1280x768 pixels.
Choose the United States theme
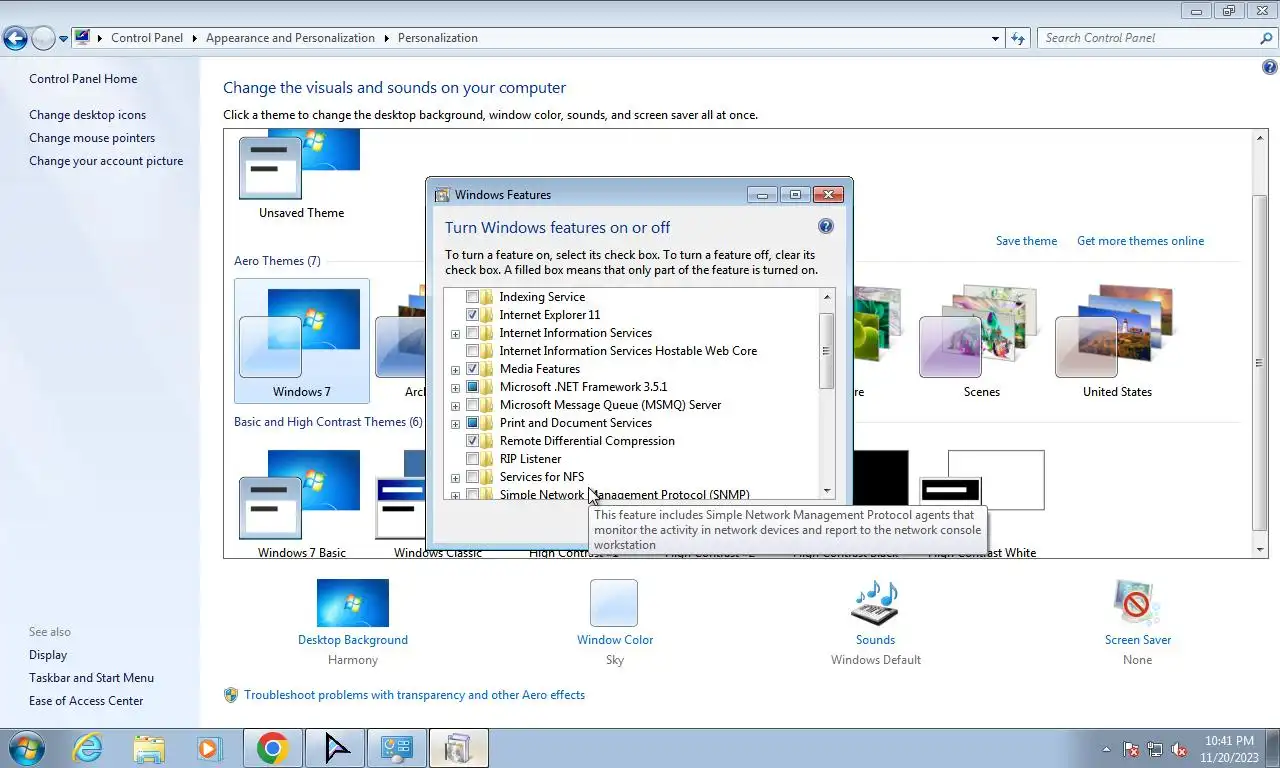coord(1117,340)
